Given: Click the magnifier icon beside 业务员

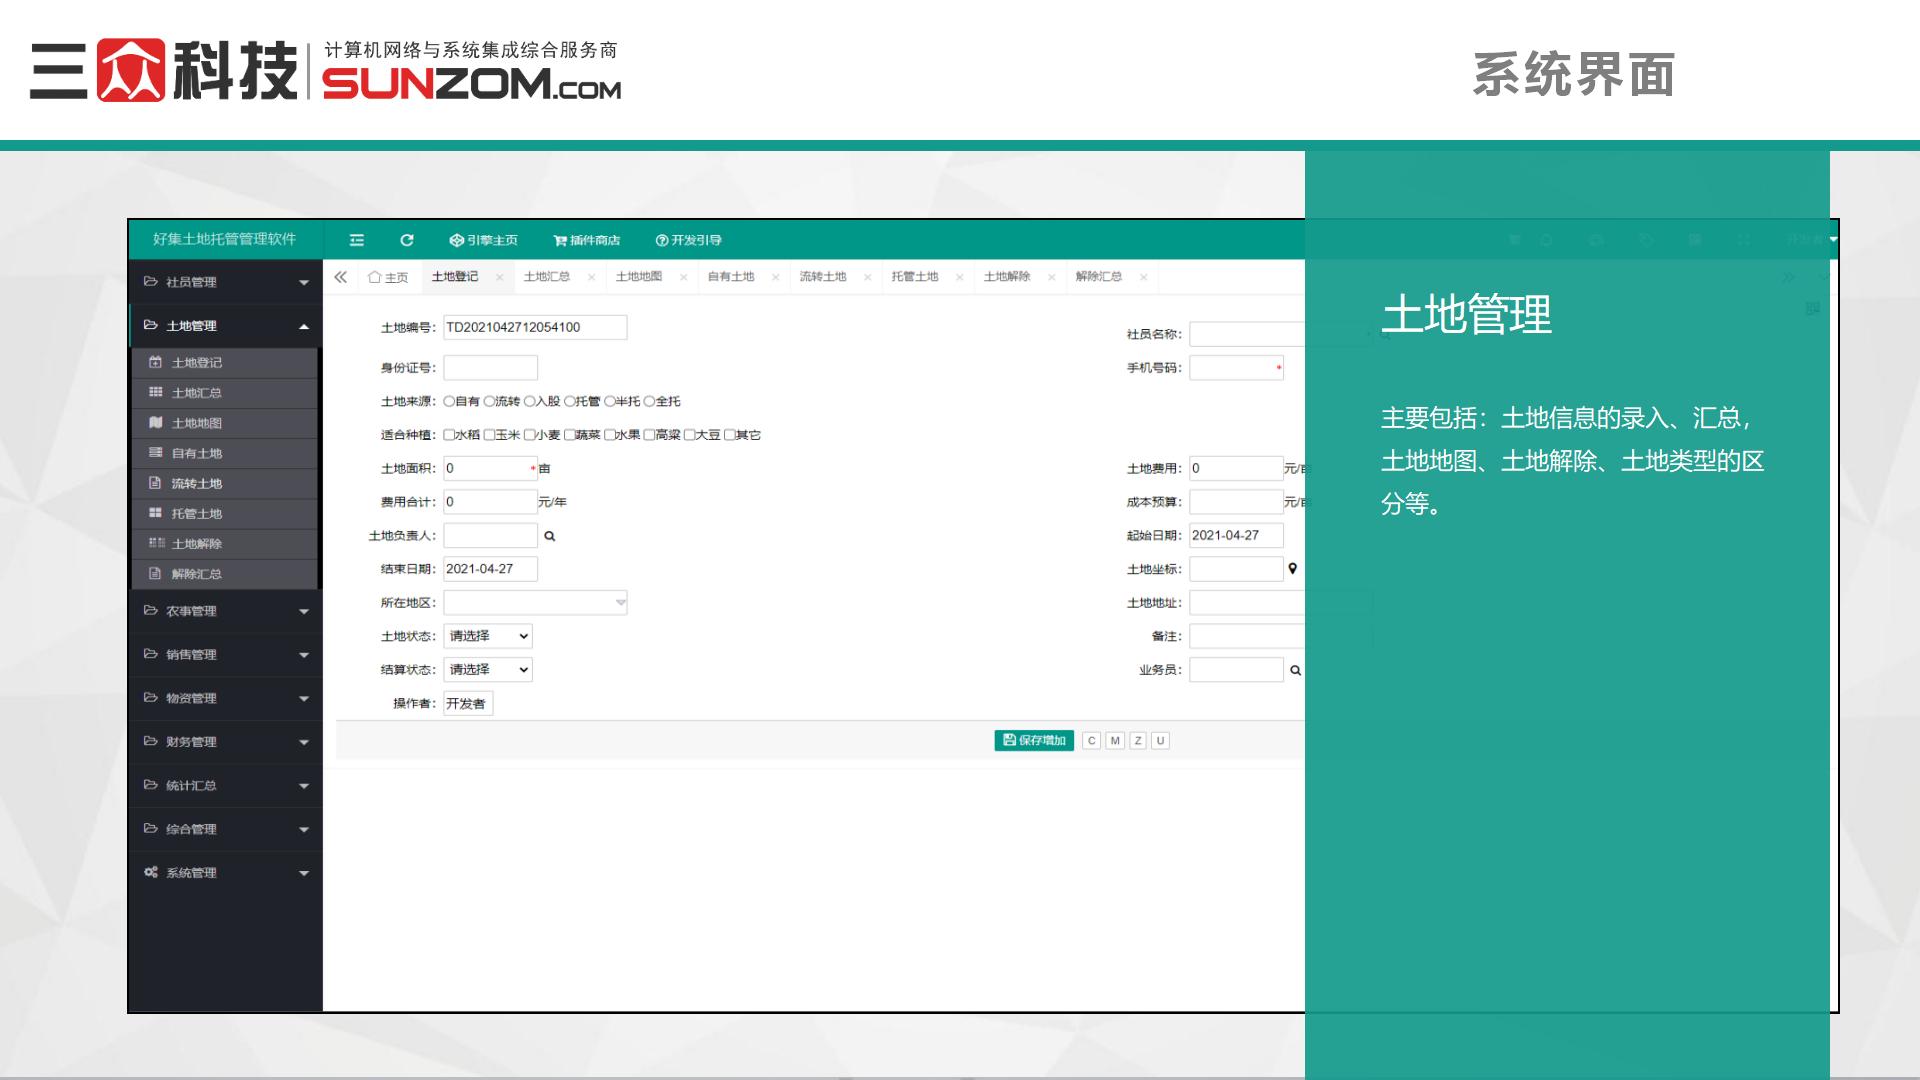Looking at the screenshot, I should tap(1295, 669).
